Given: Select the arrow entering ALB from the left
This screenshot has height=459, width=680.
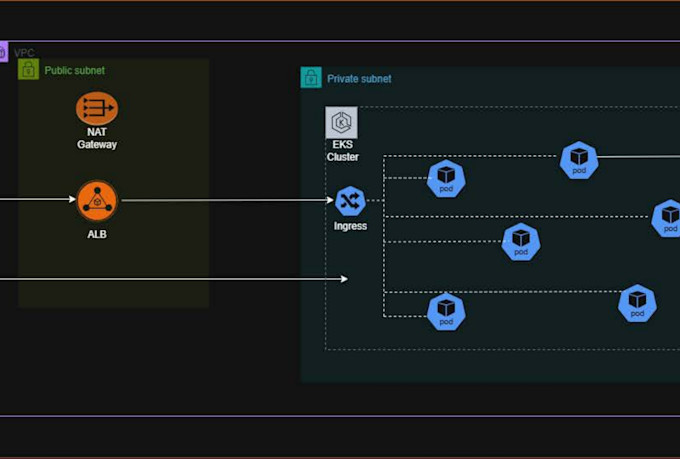Looking at the screenshot, I should click(38, 199).
